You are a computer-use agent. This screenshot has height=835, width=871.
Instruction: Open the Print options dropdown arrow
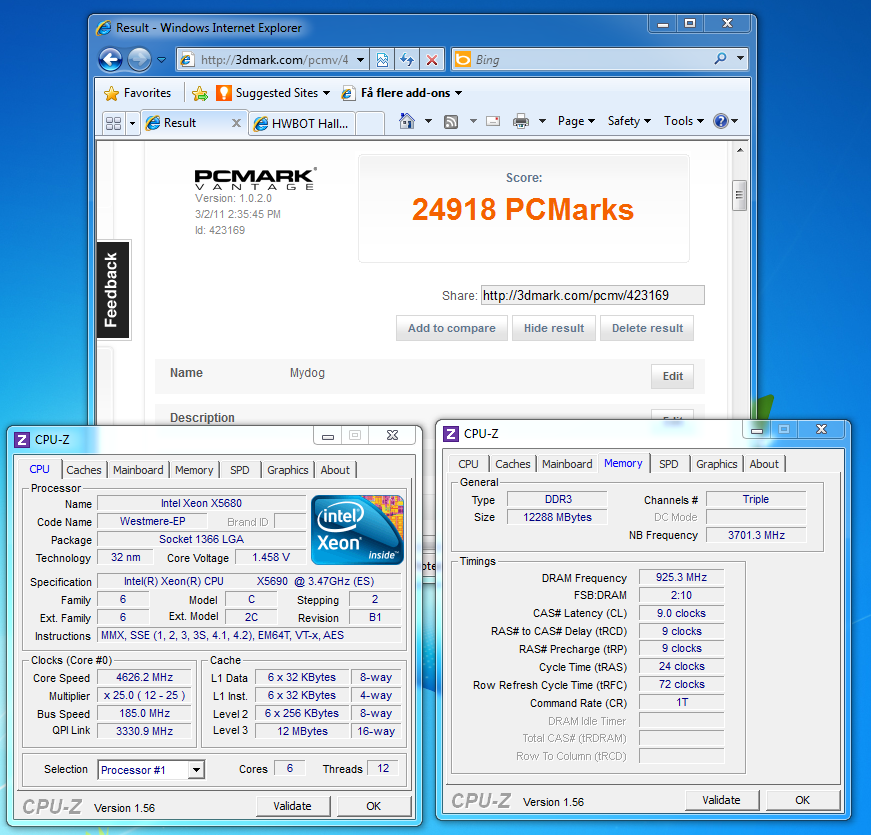click(x=542, y=121)
